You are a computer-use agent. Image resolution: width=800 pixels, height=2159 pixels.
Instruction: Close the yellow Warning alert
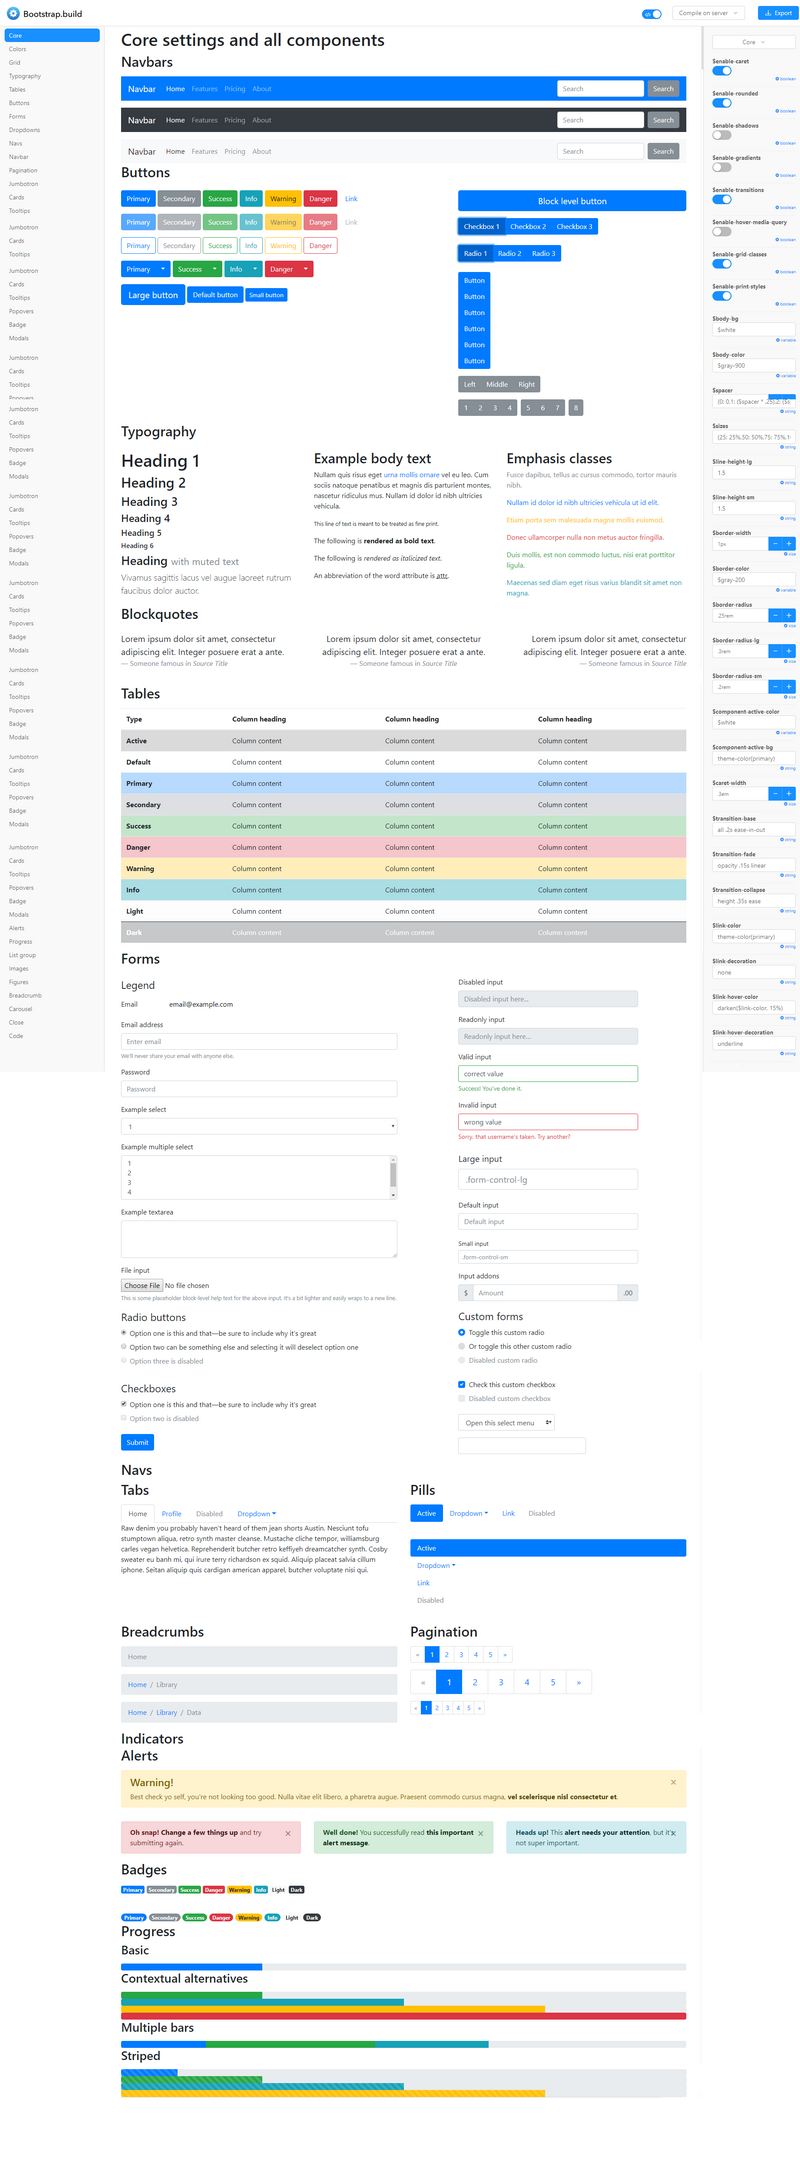(x=673, y=1782)
